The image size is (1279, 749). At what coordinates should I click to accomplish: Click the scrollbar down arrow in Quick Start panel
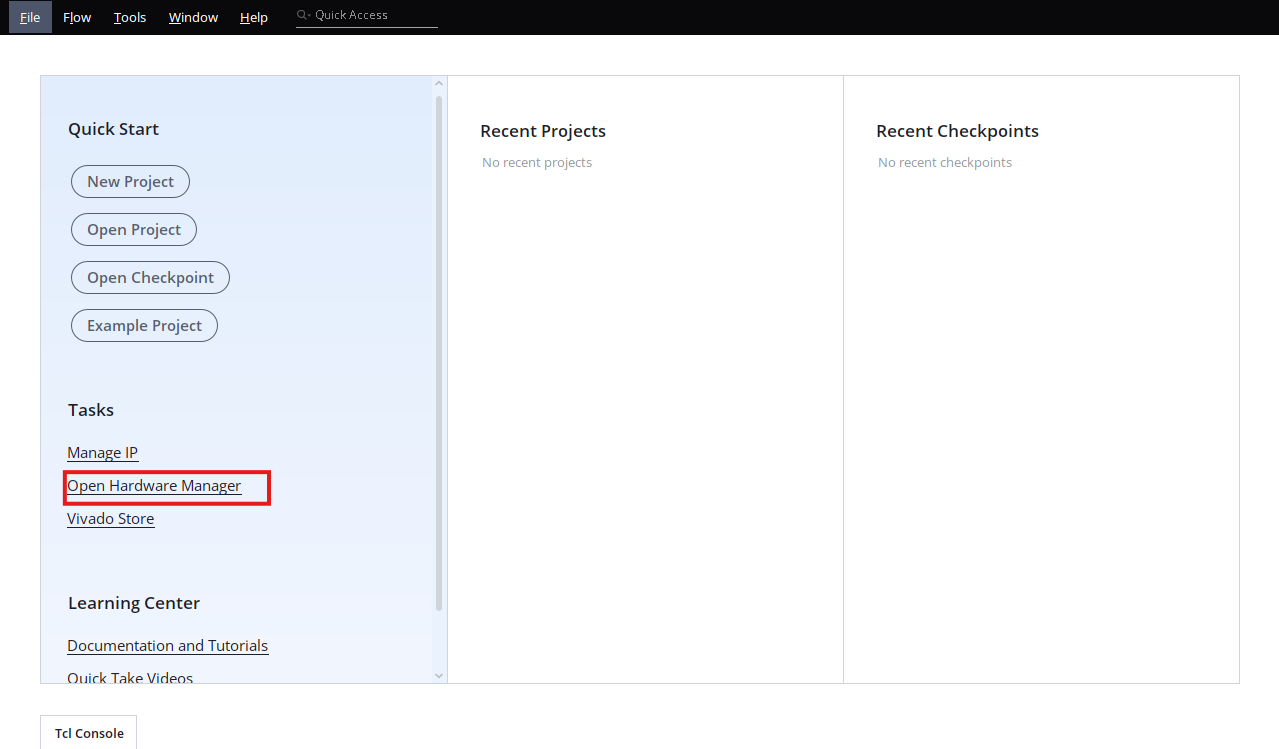tap(439, 676)
